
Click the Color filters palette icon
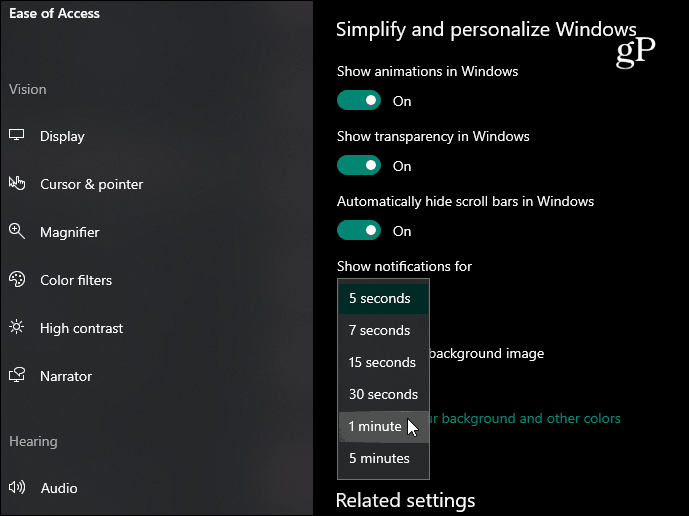17,279
